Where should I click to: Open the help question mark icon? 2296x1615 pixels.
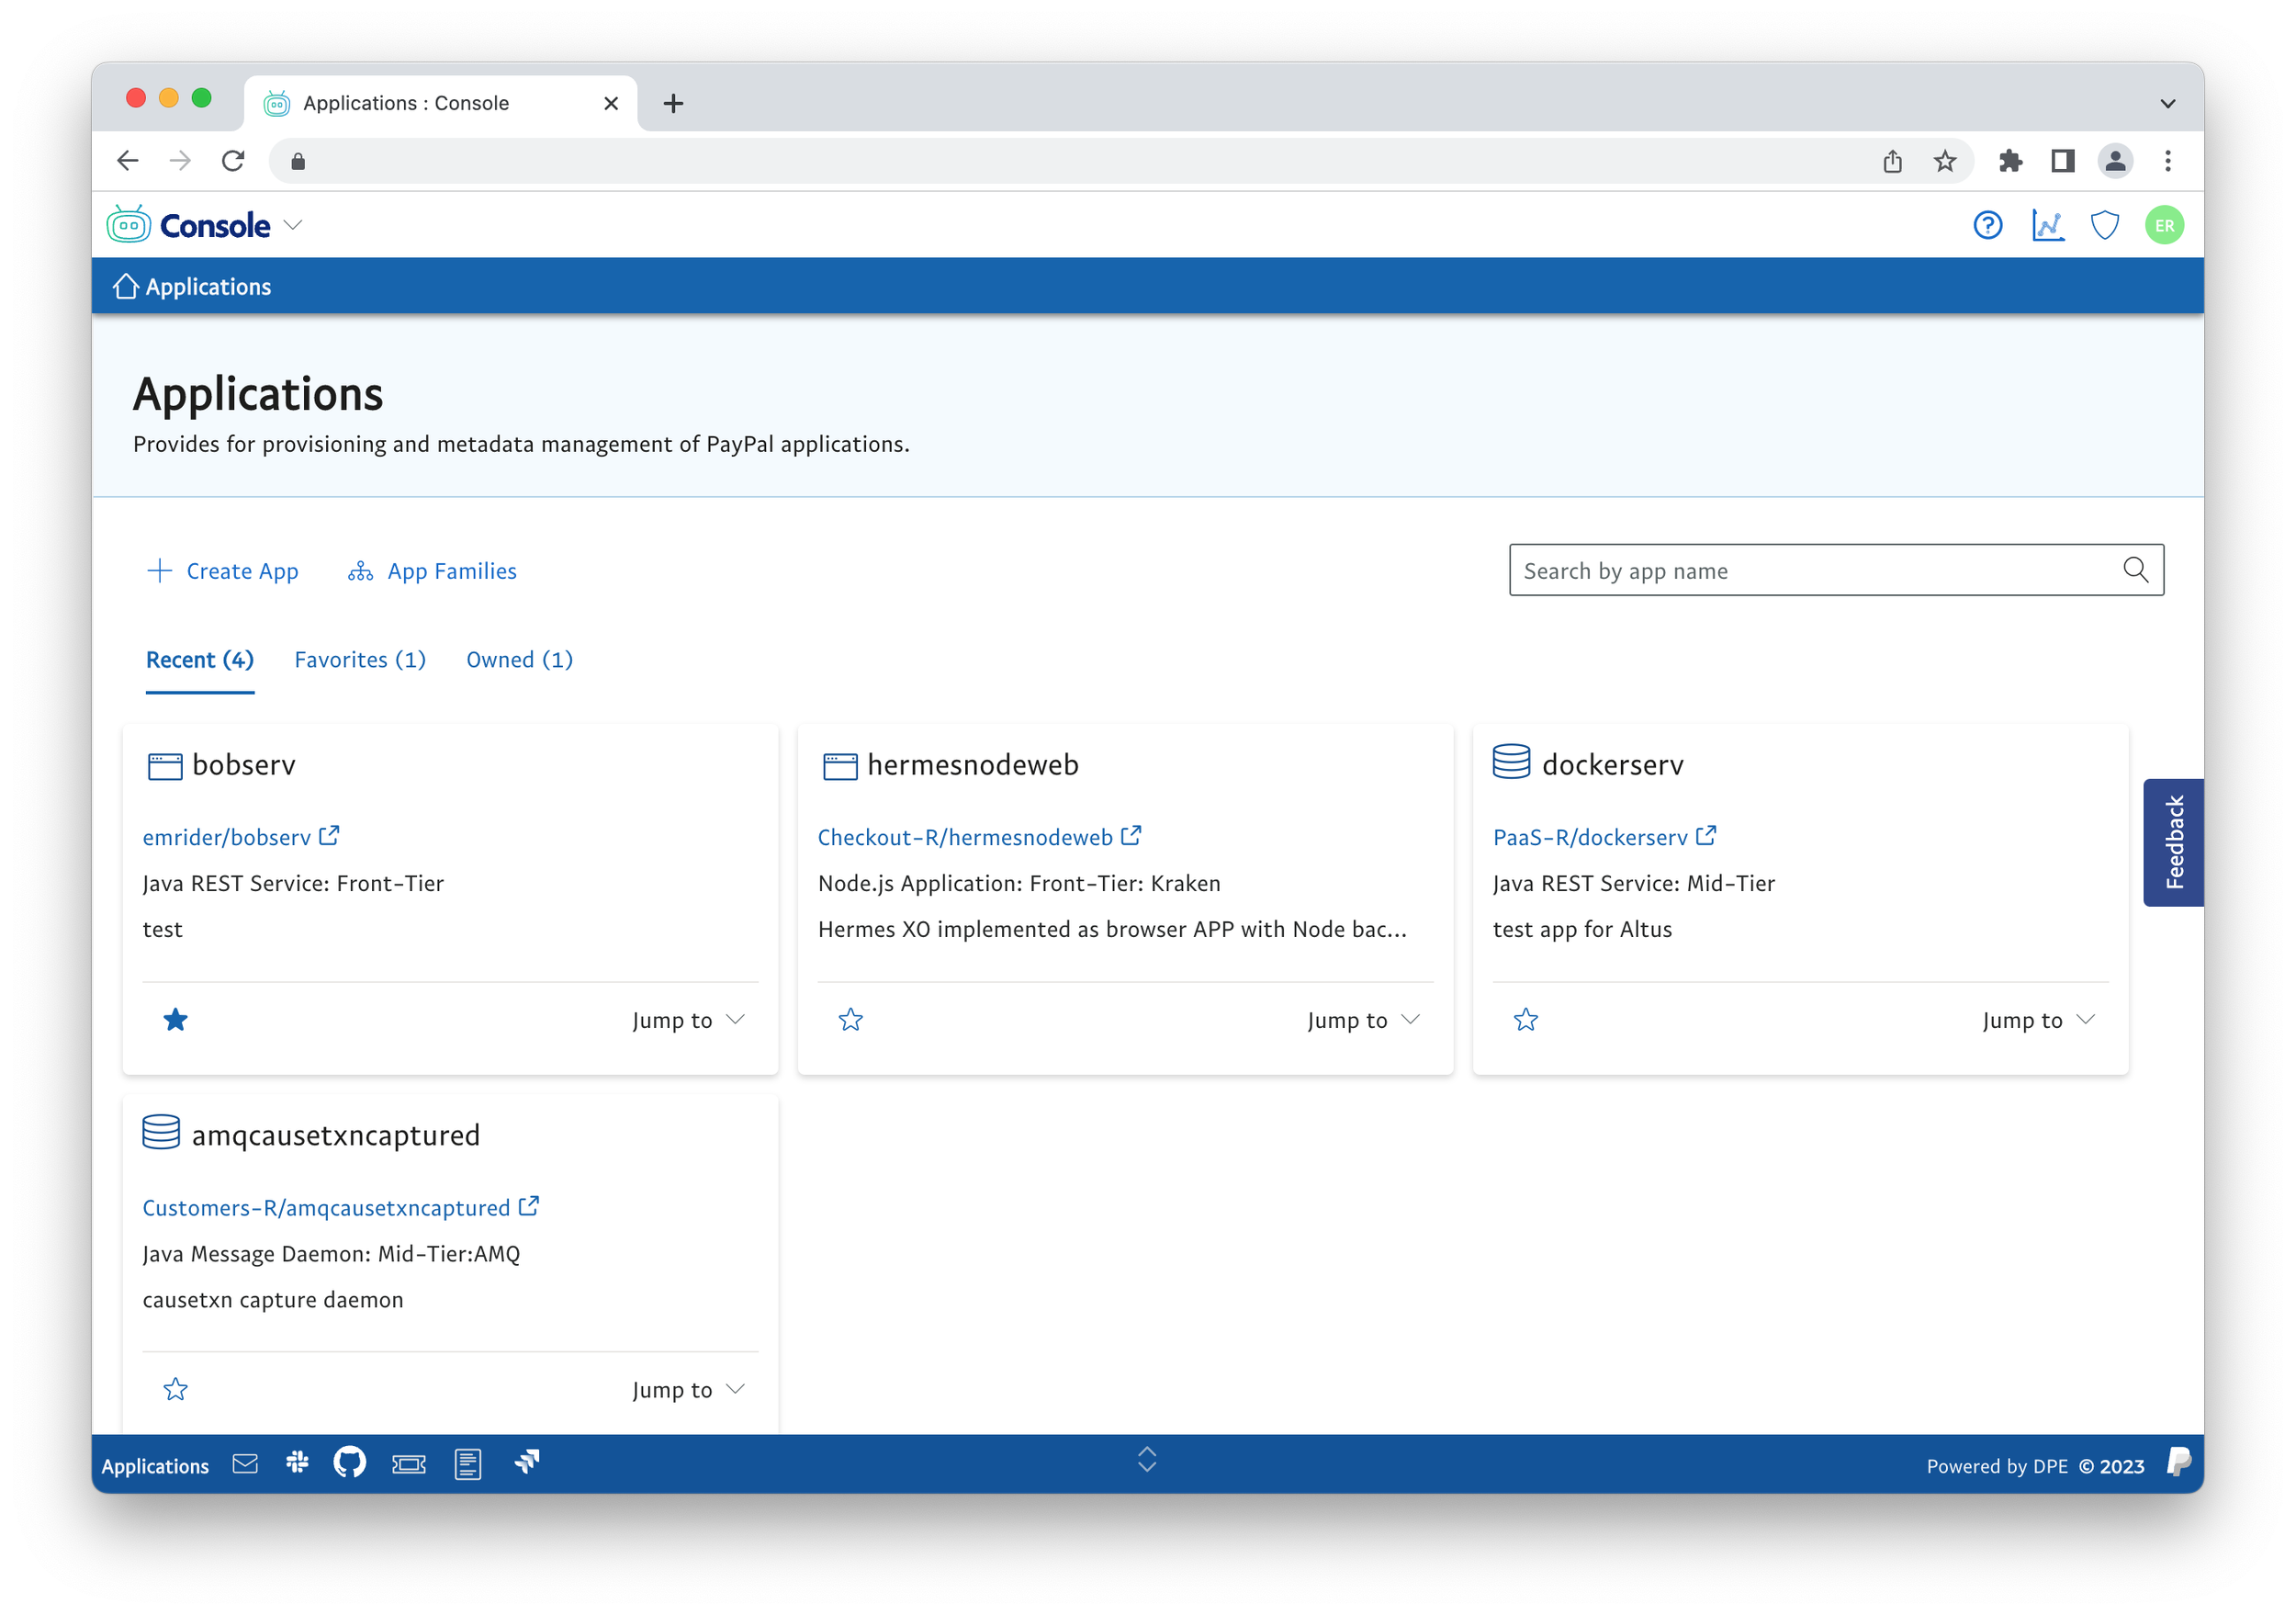pyautogui.click(x=1987, y=225)
